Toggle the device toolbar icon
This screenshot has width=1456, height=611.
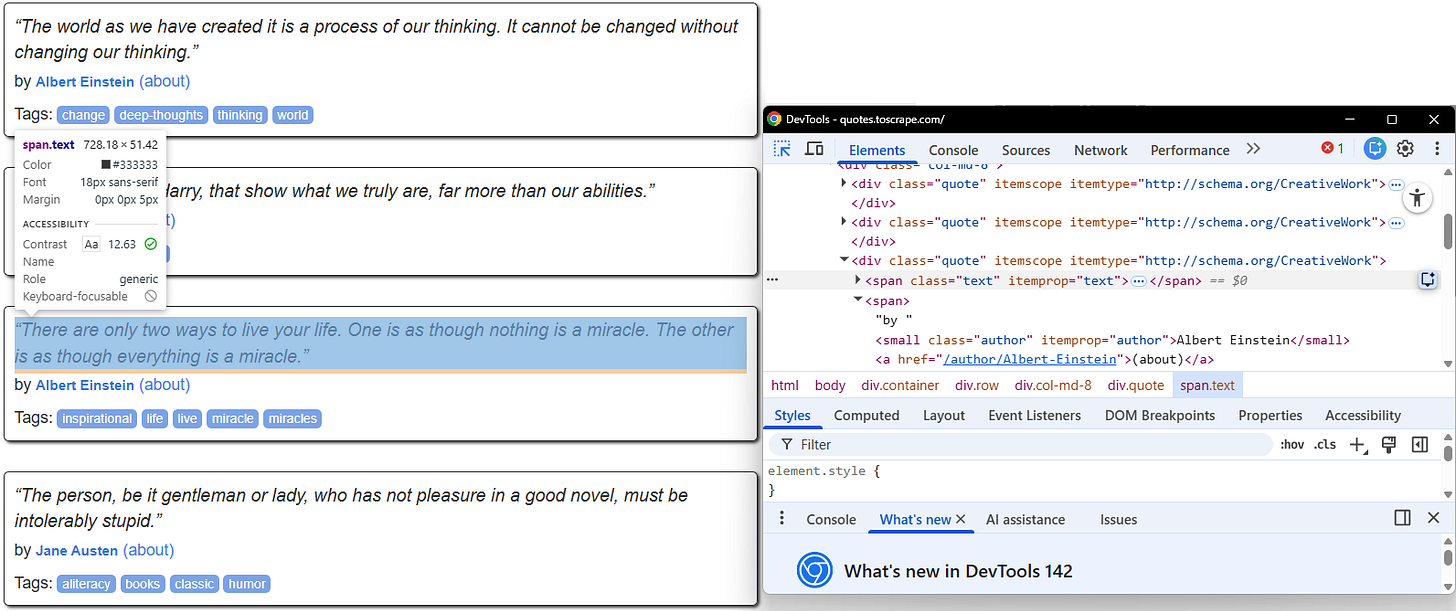[x=815, y=149]
